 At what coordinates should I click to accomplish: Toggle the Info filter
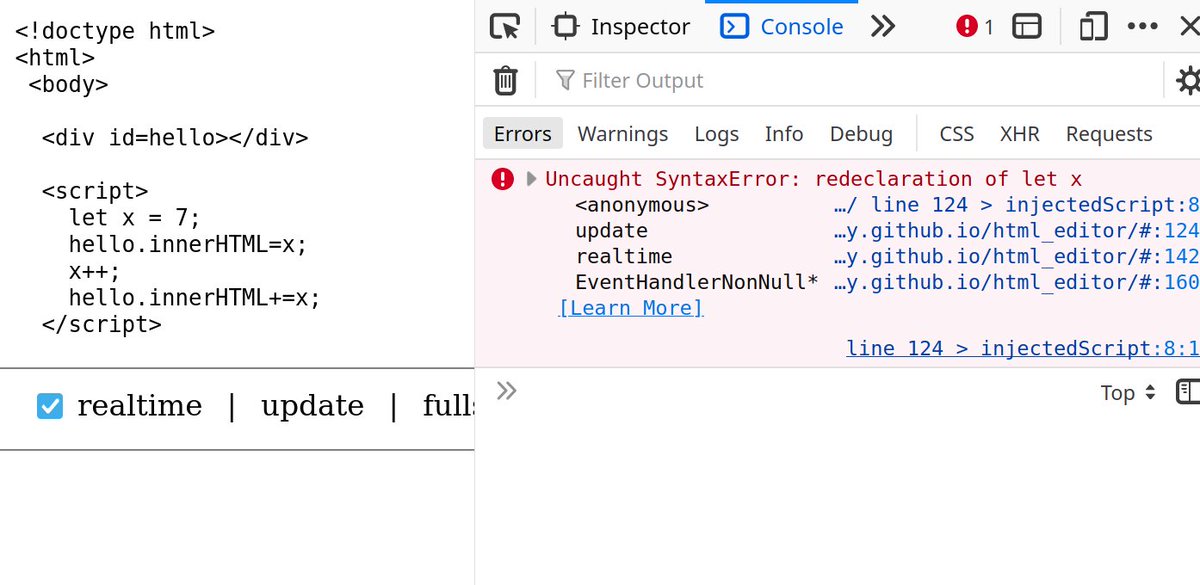[x=784, y=134]
